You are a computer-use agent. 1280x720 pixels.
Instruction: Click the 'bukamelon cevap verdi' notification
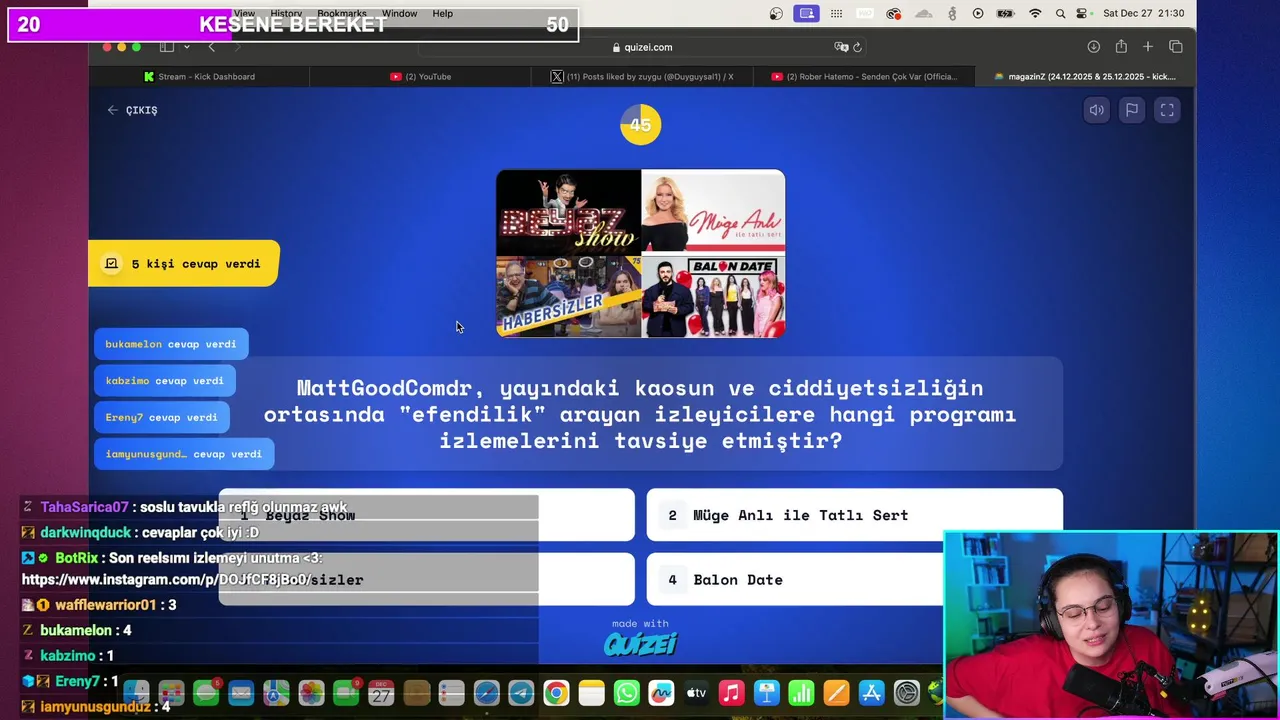[171, 344]
